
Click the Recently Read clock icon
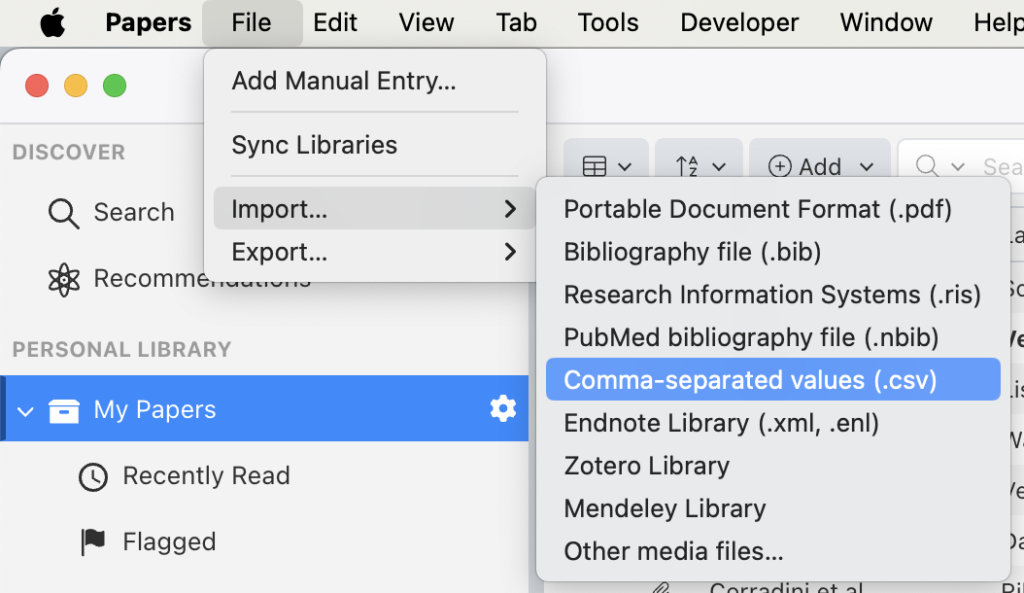pos(93,477)
